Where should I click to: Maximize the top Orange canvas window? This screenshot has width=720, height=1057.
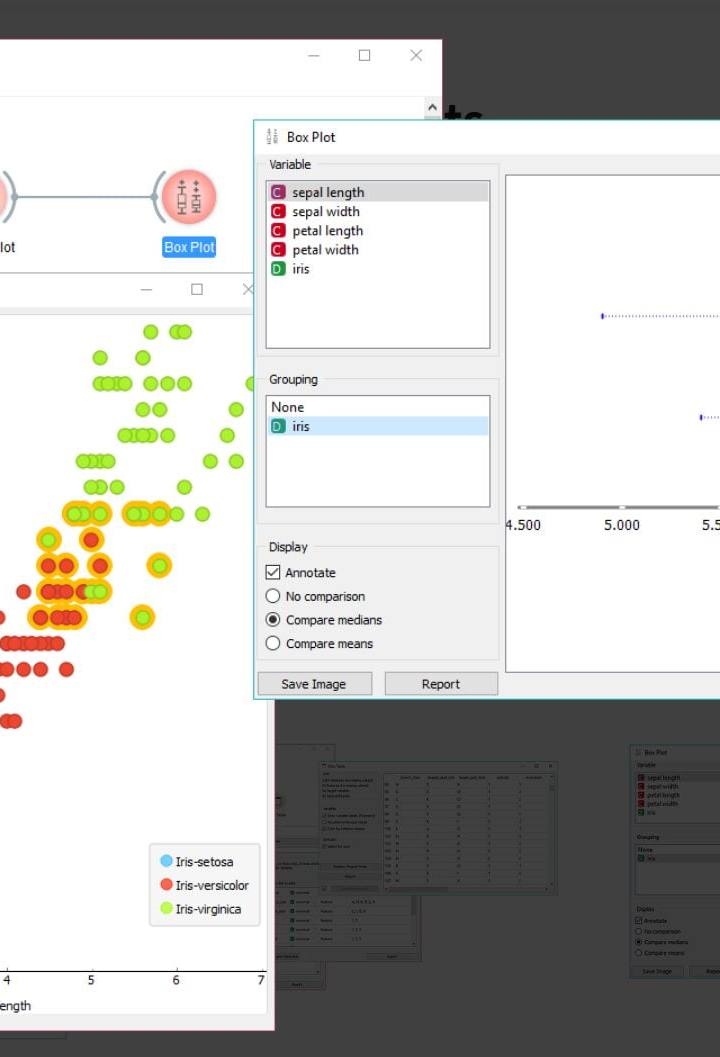click(364, 55)
